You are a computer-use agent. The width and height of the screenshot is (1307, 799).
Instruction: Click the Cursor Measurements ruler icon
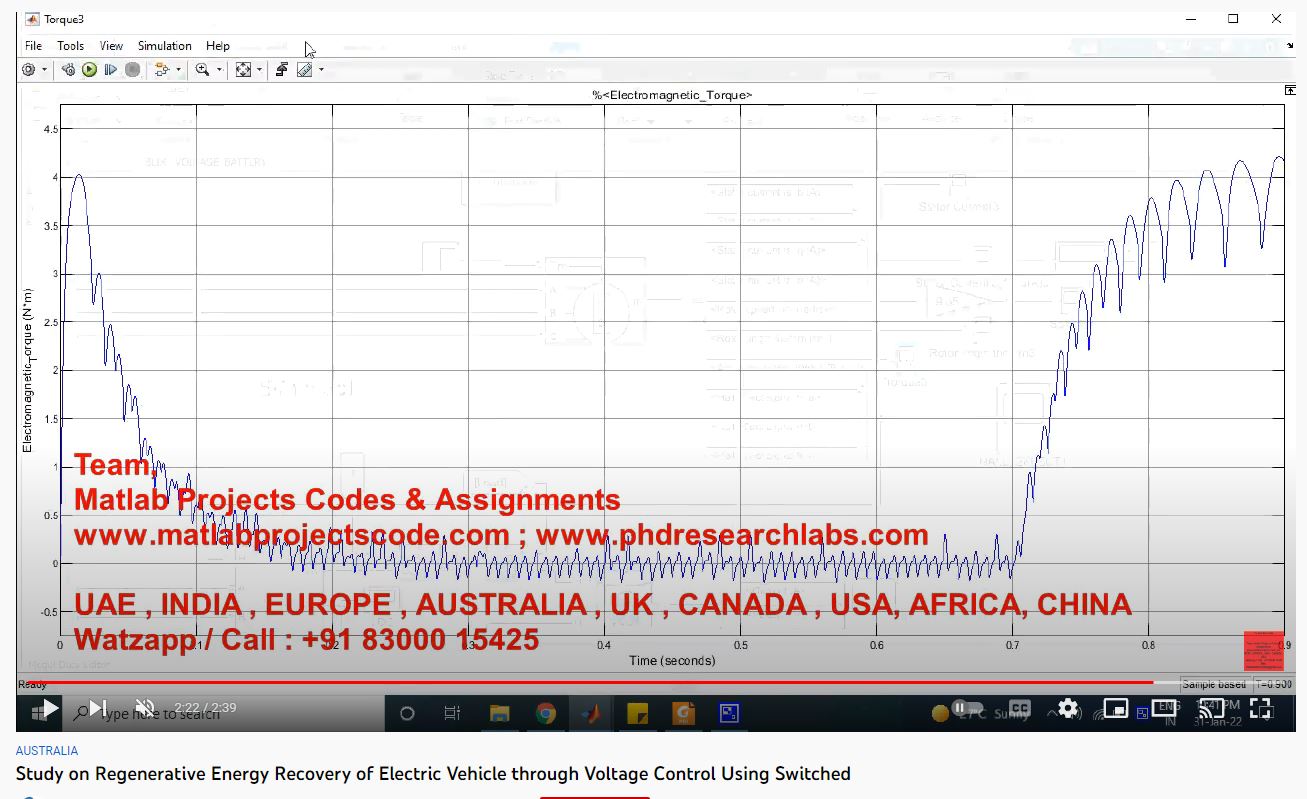(305, 70)
